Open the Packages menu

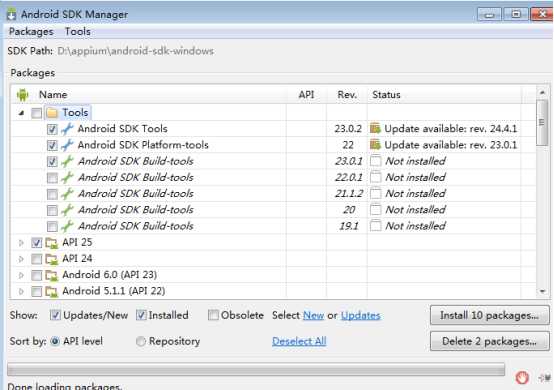[31, 32]
